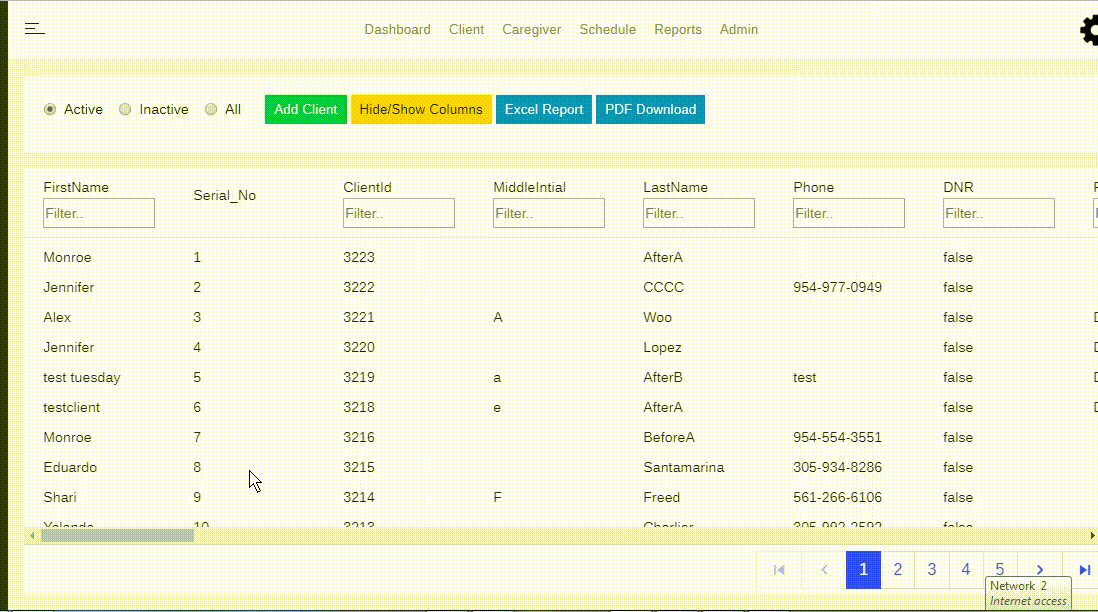
Task: Click last name AfterB
Action: coord(662,377)
